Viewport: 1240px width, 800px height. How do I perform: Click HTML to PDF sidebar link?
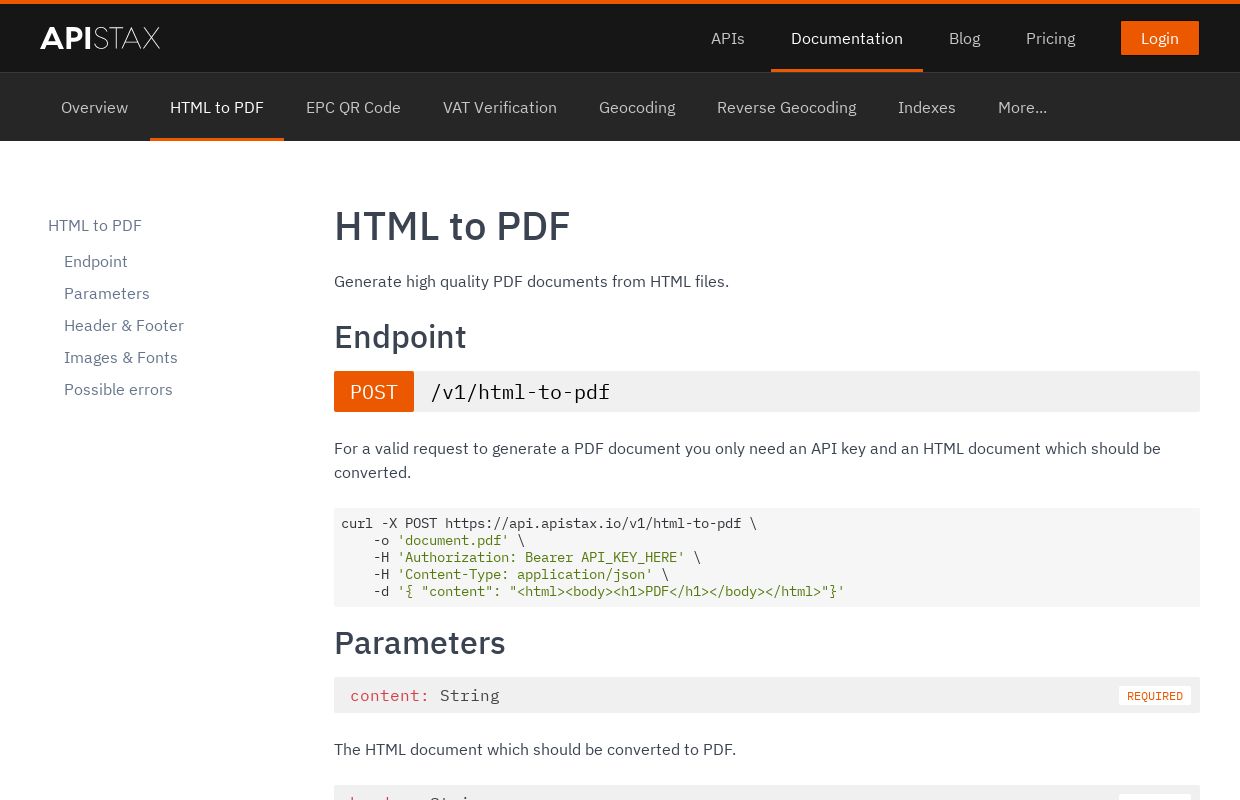[95, 225]
